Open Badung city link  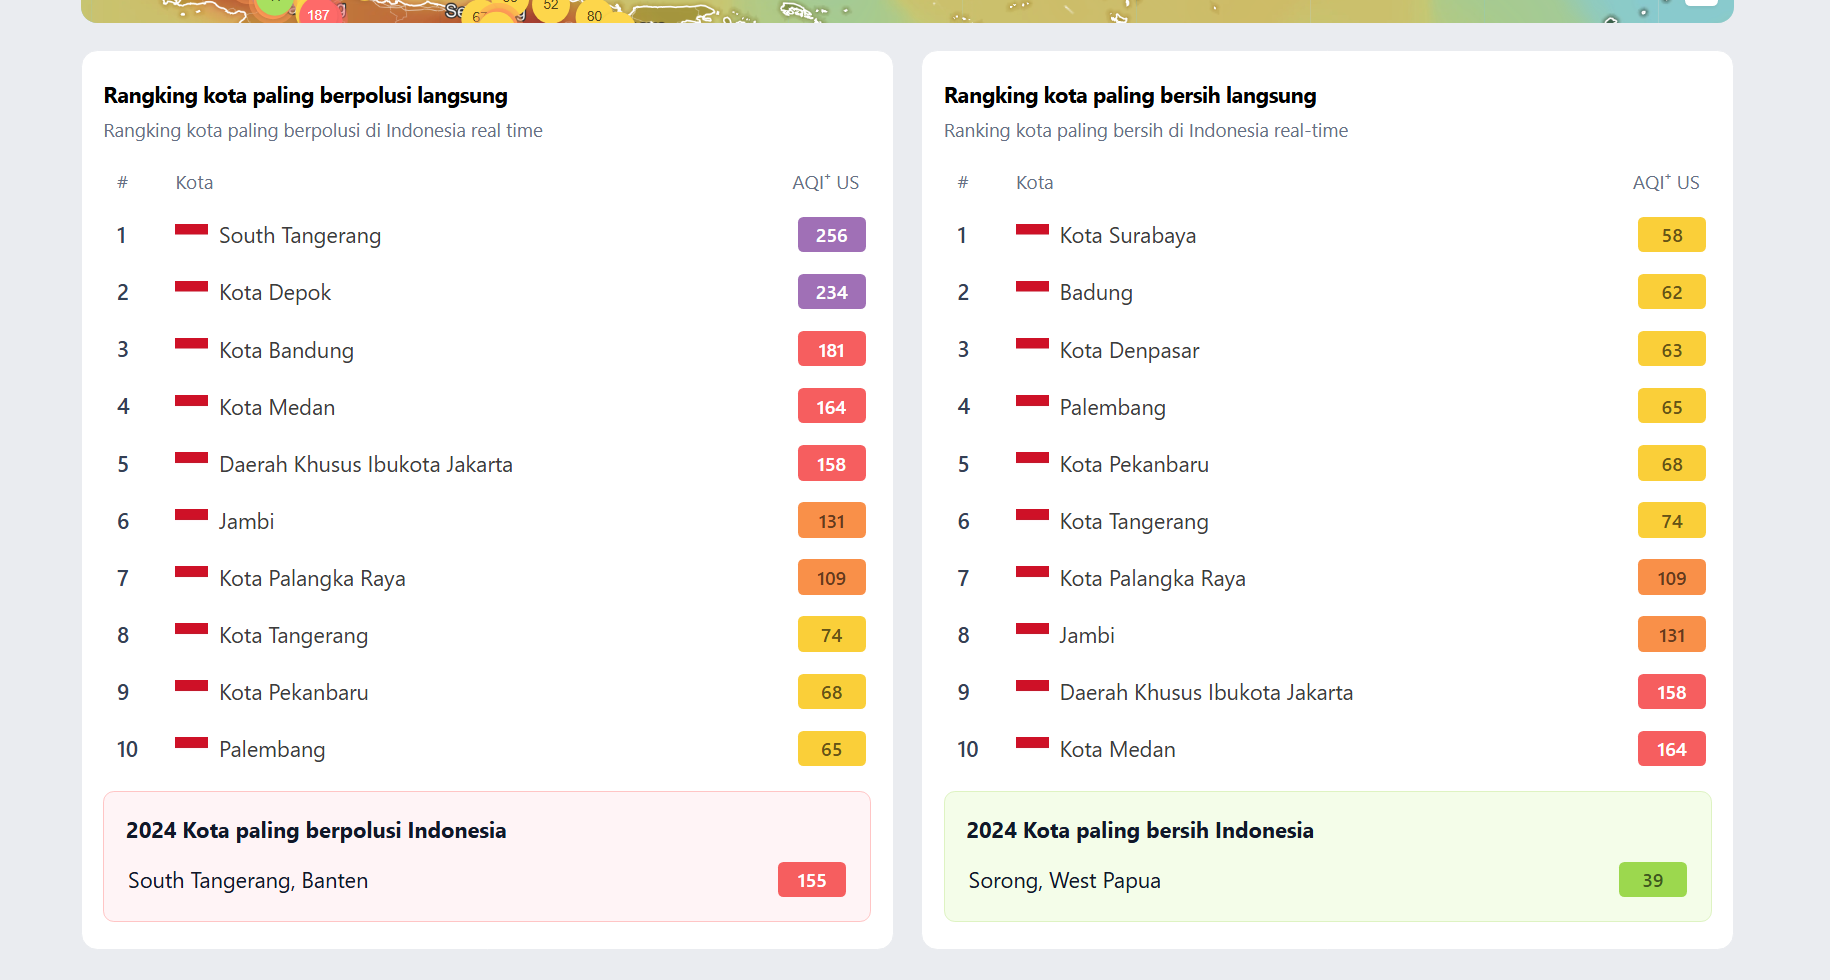tap(1096, 292)
